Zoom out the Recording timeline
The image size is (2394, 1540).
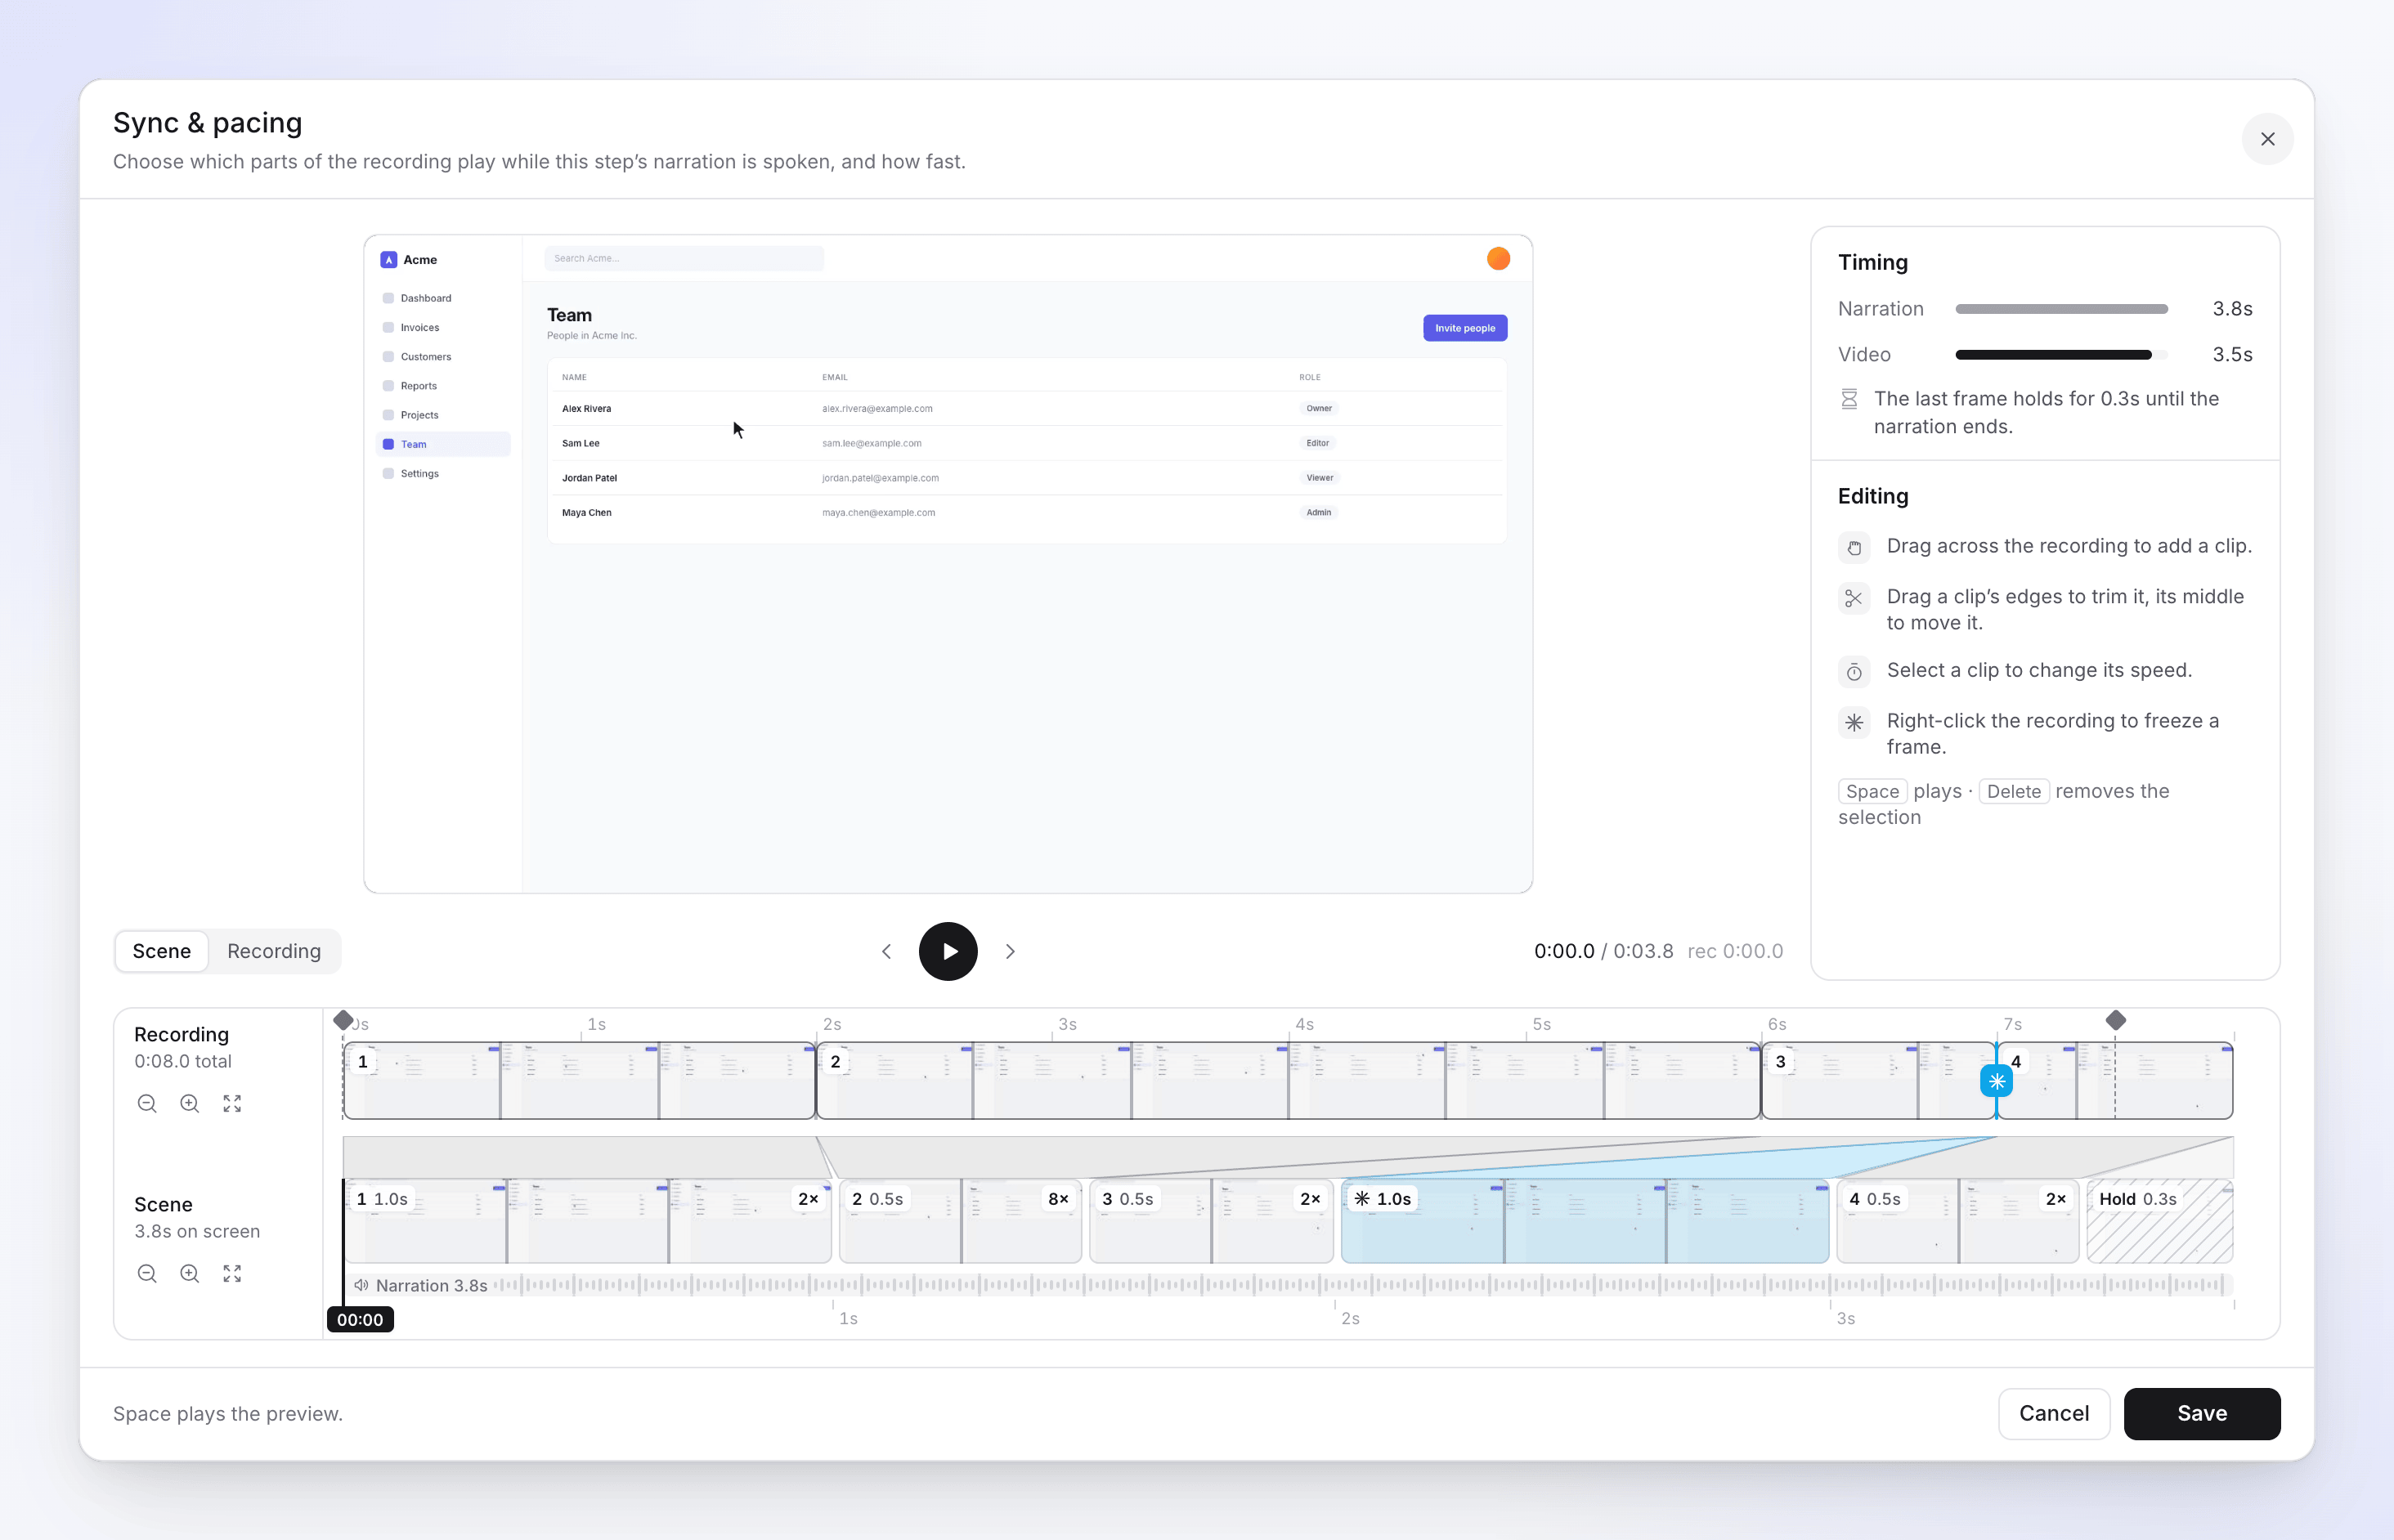[x=147, y=1103]
